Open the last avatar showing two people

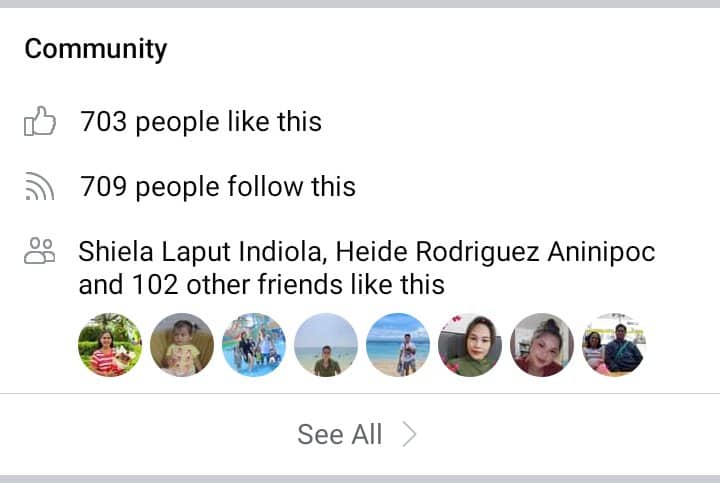(x=614, y=345)
